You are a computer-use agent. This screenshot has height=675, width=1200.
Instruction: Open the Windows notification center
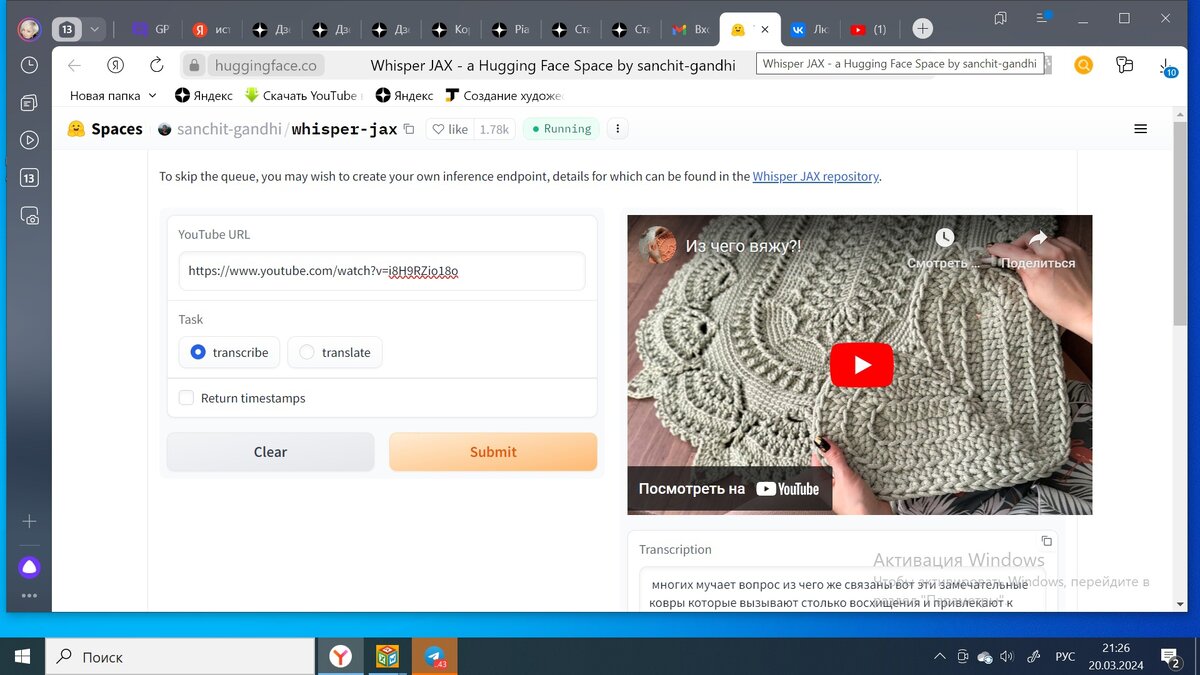coord(1170,657)
